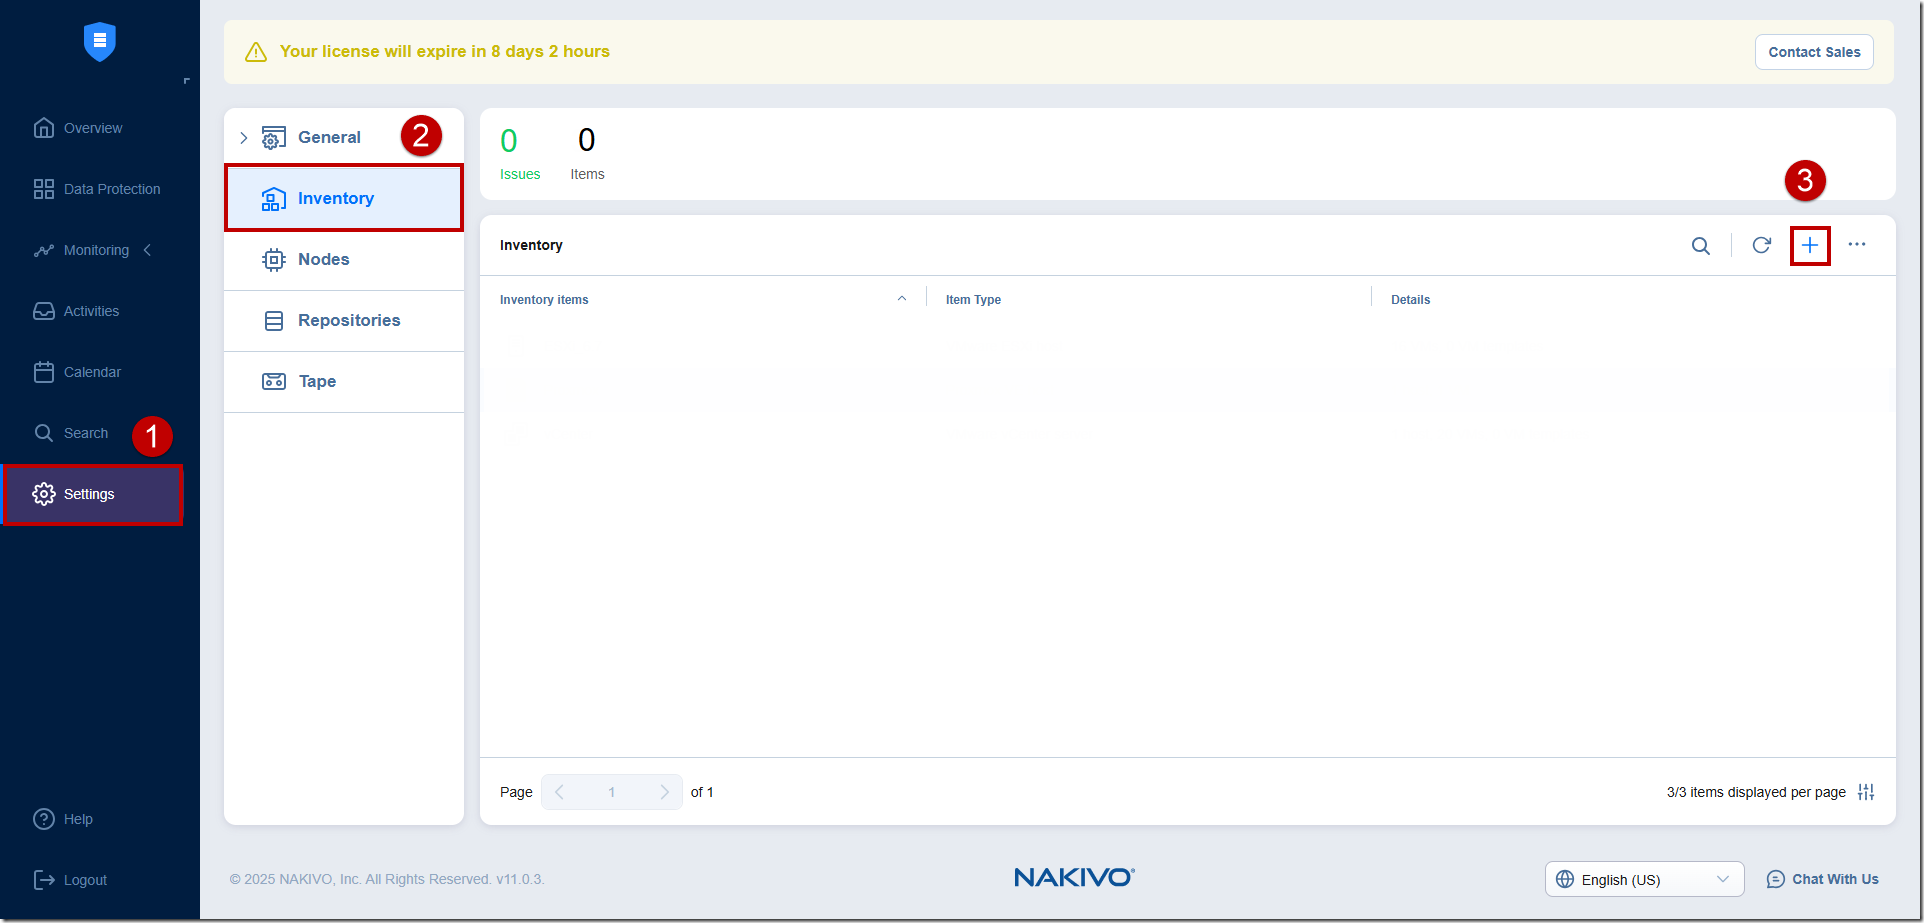Click the Monitoring chart icon
Screen dimensions: 1924x923
coord(44,250)
